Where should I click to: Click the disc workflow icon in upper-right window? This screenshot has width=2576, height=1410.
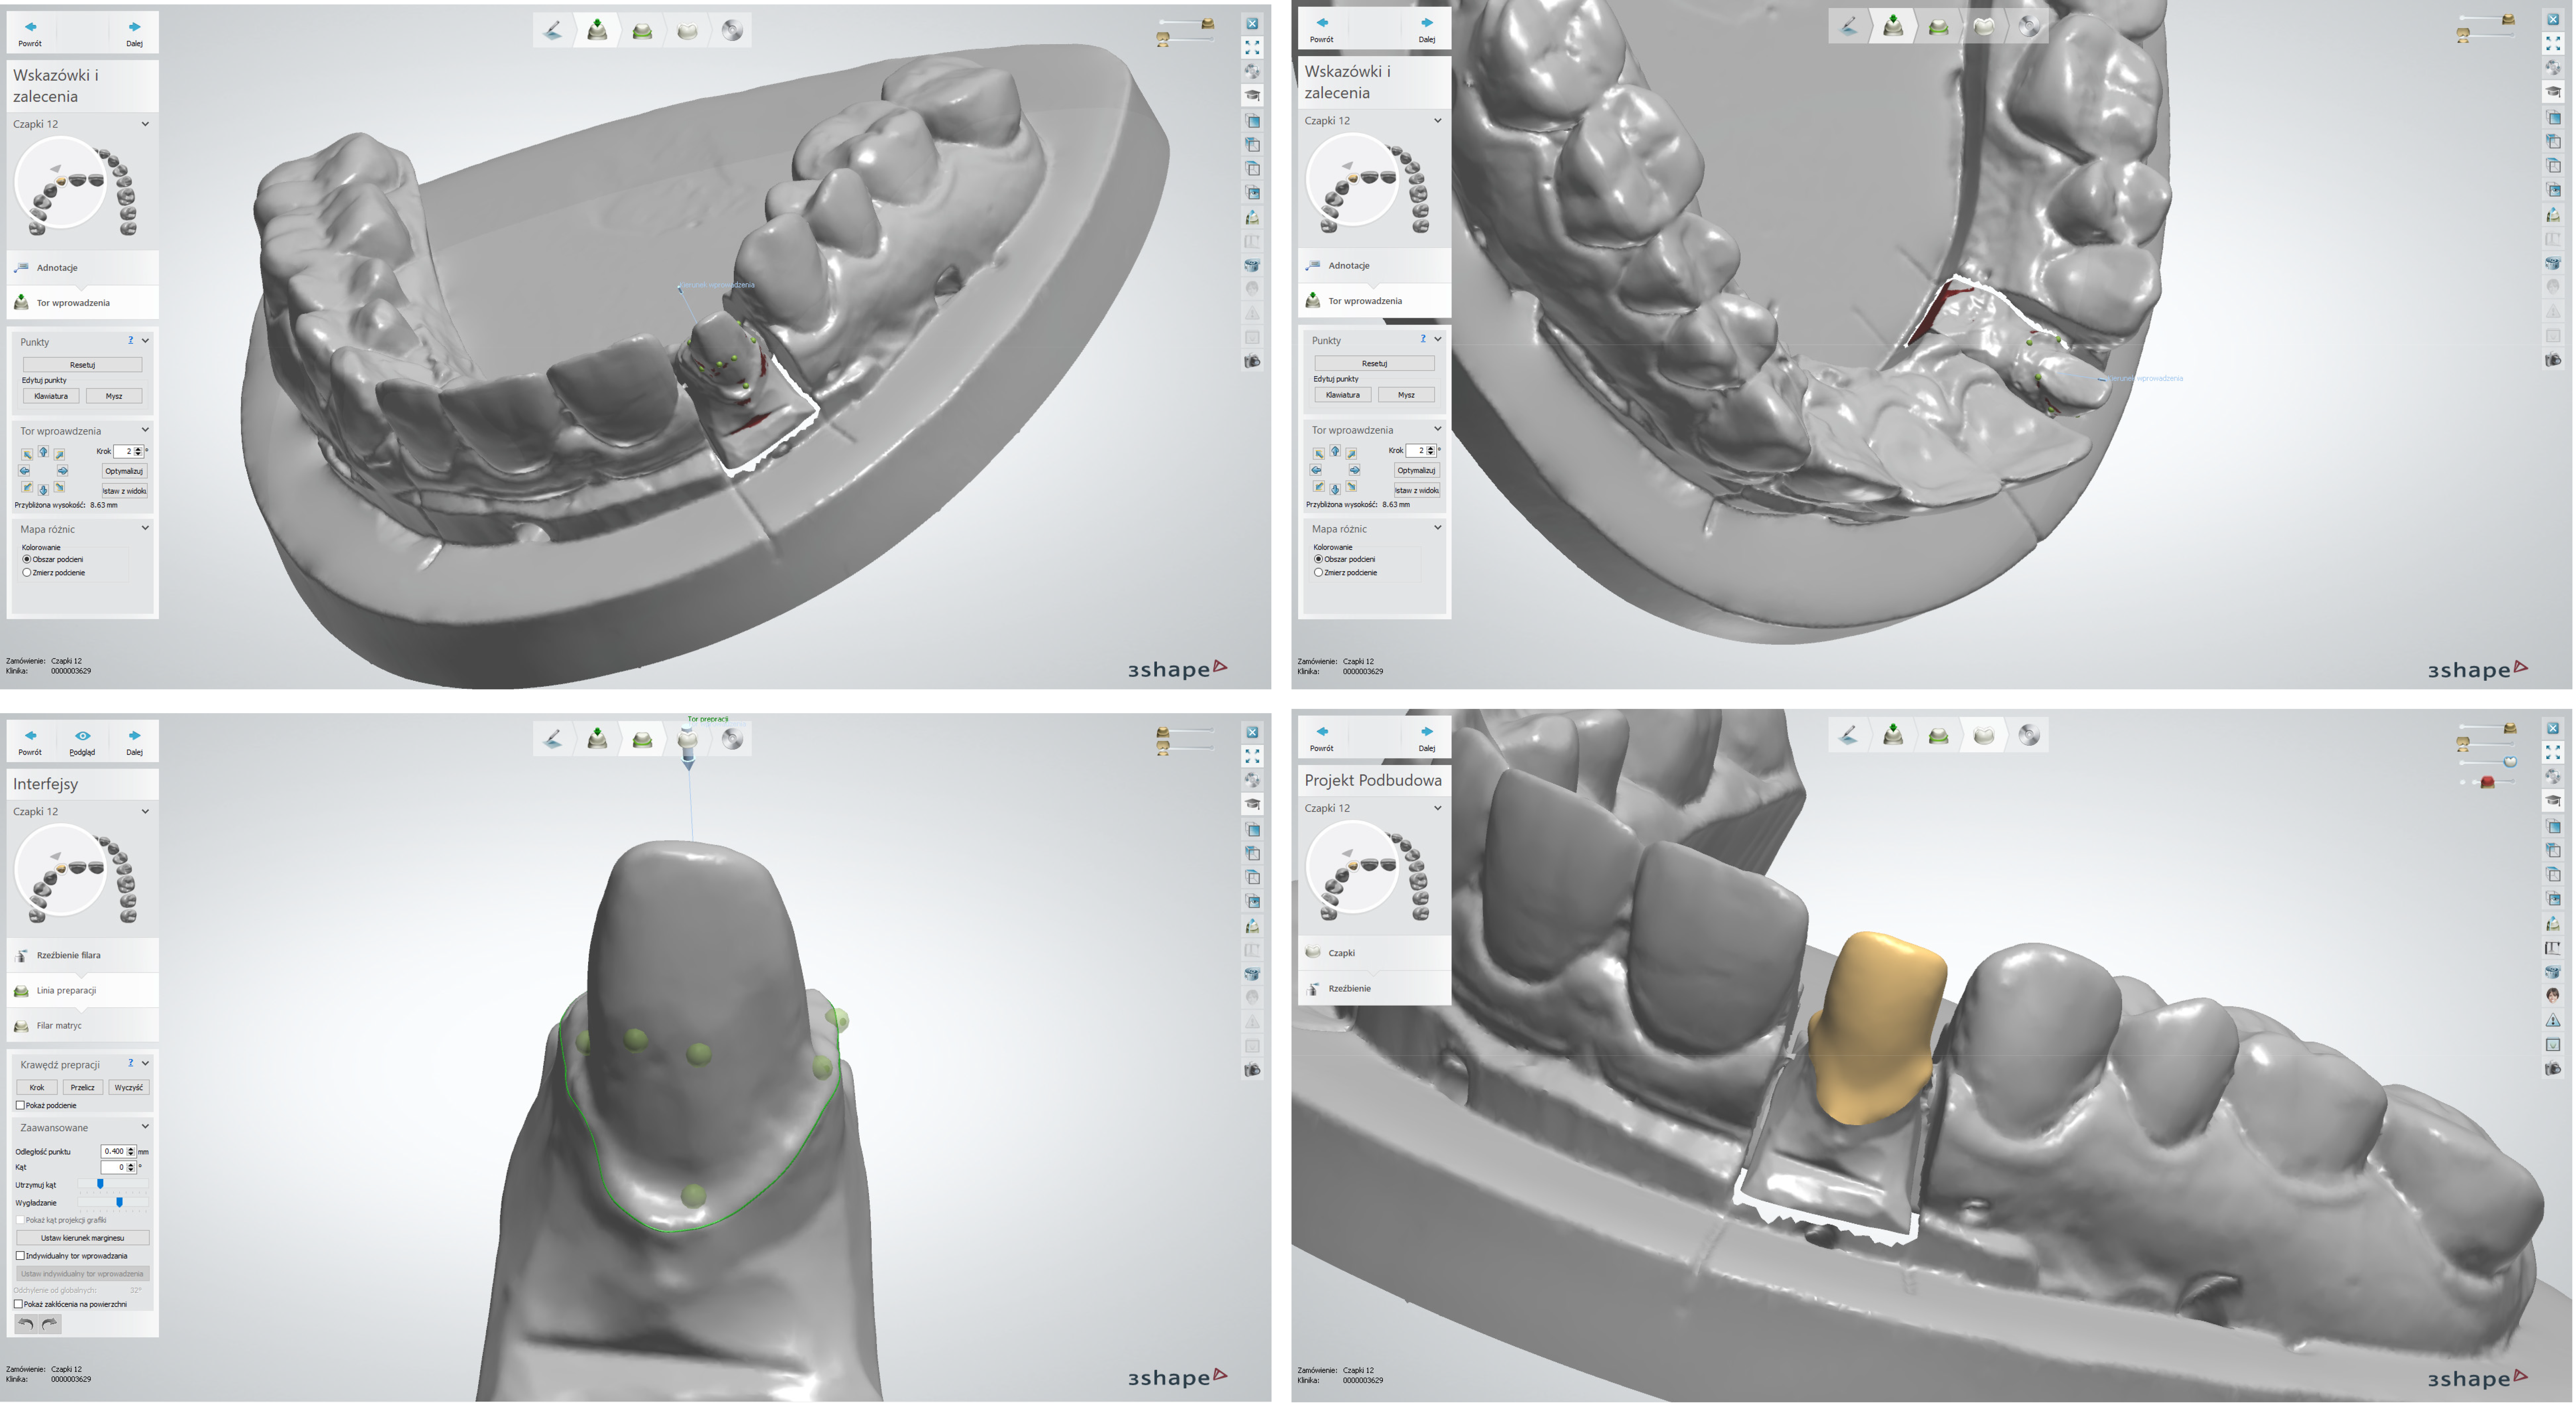[x=2029, y=26]
